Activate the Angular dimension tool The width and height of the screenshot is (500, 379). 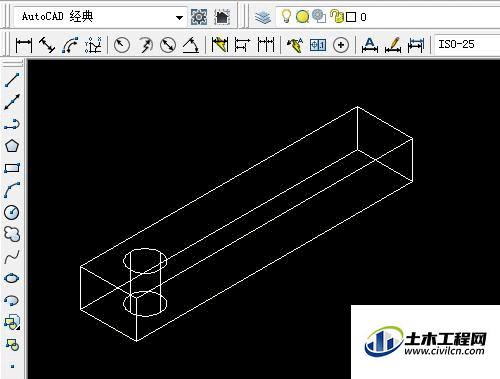click(x=191, y=45)
